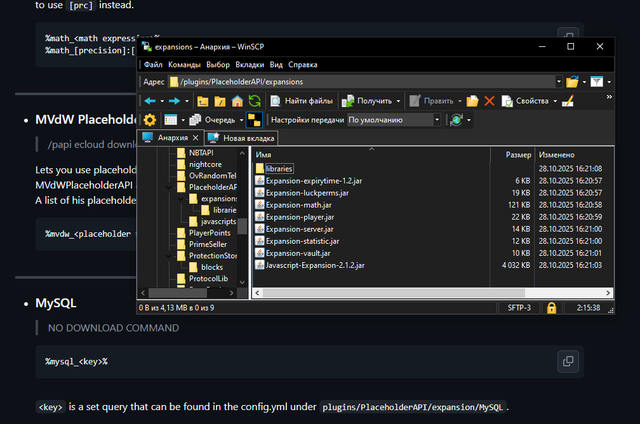Screen dimensions: 640x424
Task: Sort files by the Изменено column
Action: coord(574,155)
